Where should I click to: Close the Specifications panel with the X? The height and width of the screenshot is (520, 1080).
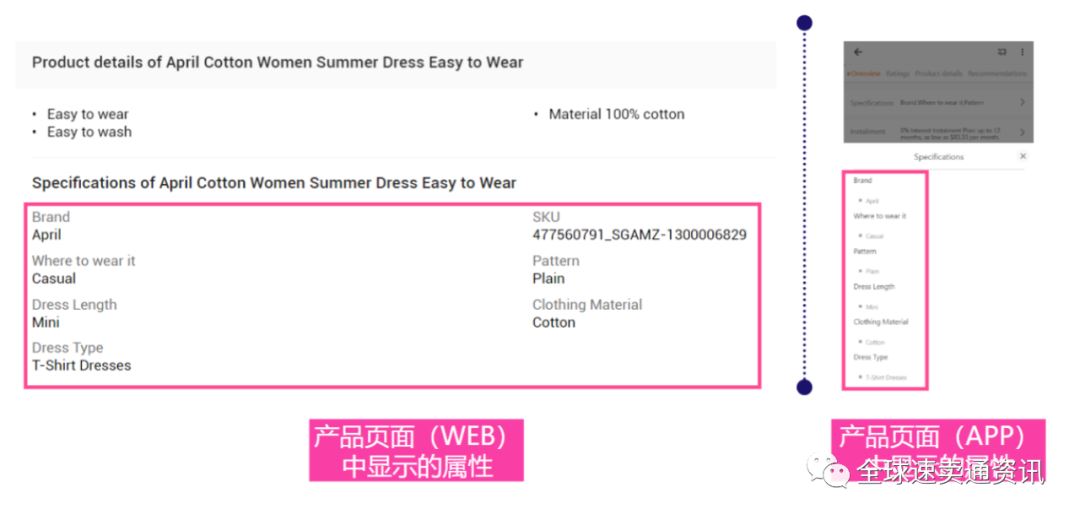1023,156
